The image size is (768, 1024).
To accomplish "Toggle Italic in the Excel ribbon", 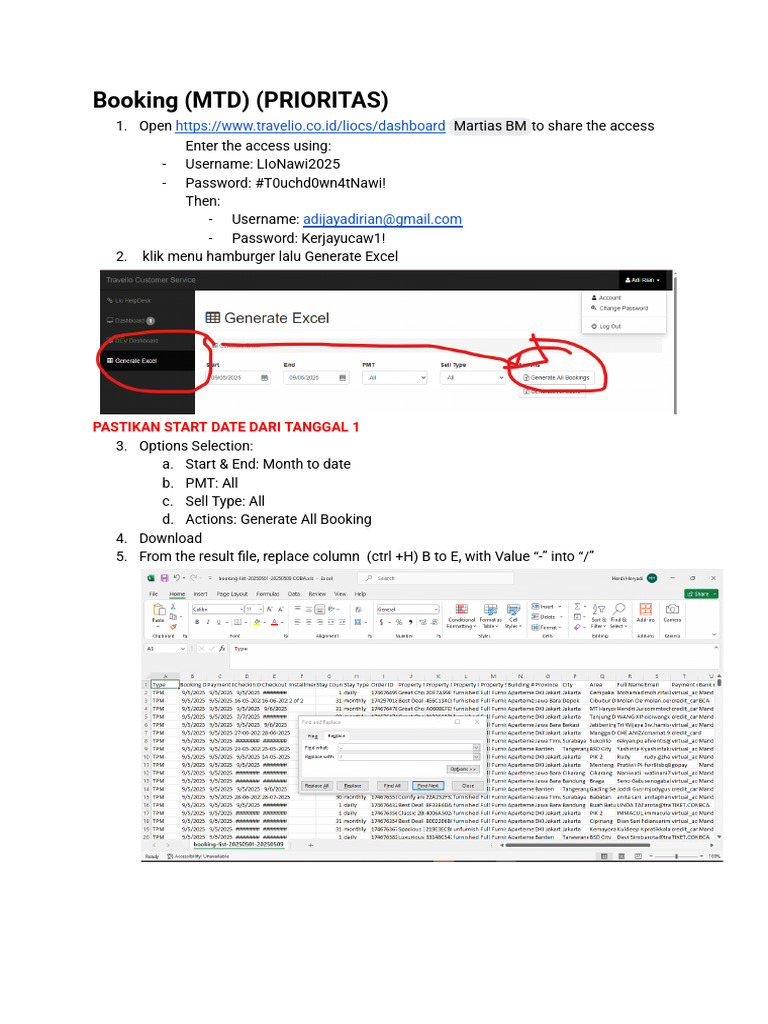I will click(x=208, y=622).
